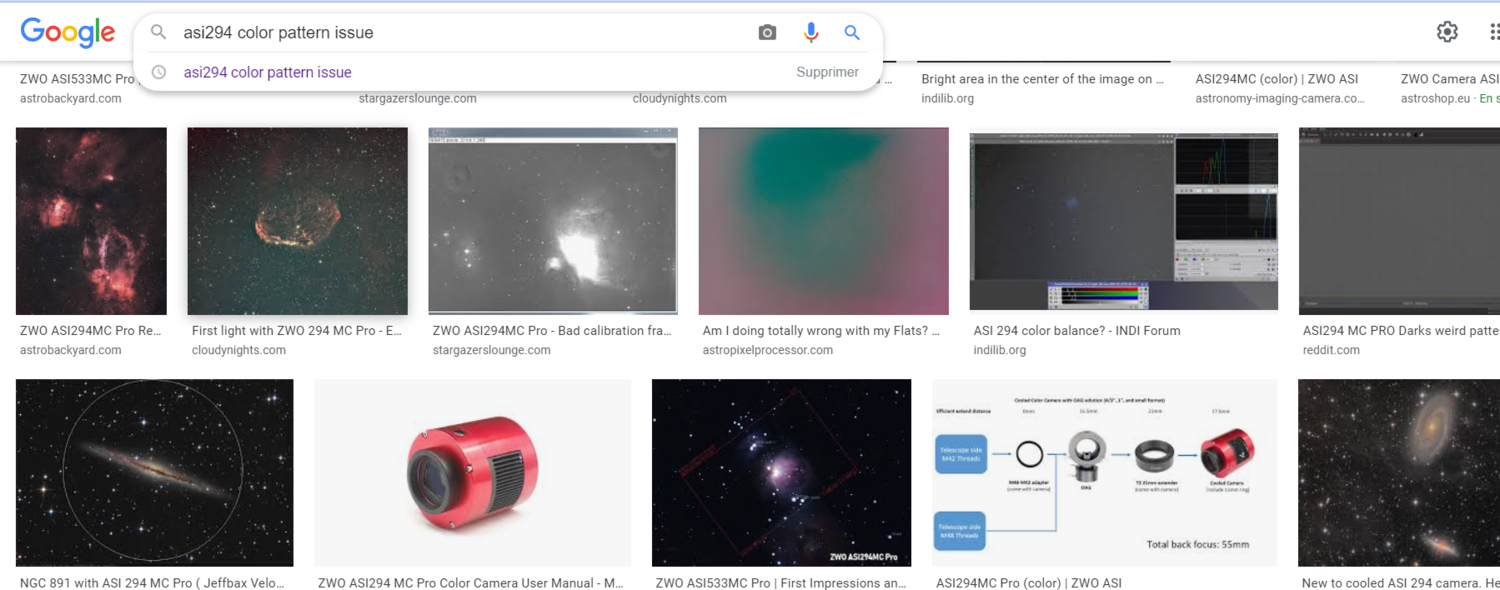Click 'Am I doing totally wrong with my Flats?' title

[x=821, y=331]
